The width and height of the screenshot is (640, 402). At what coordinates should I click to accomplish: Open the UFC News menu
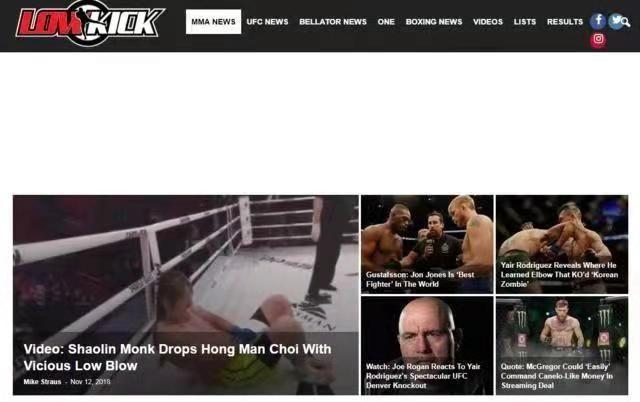pos(267,22)
